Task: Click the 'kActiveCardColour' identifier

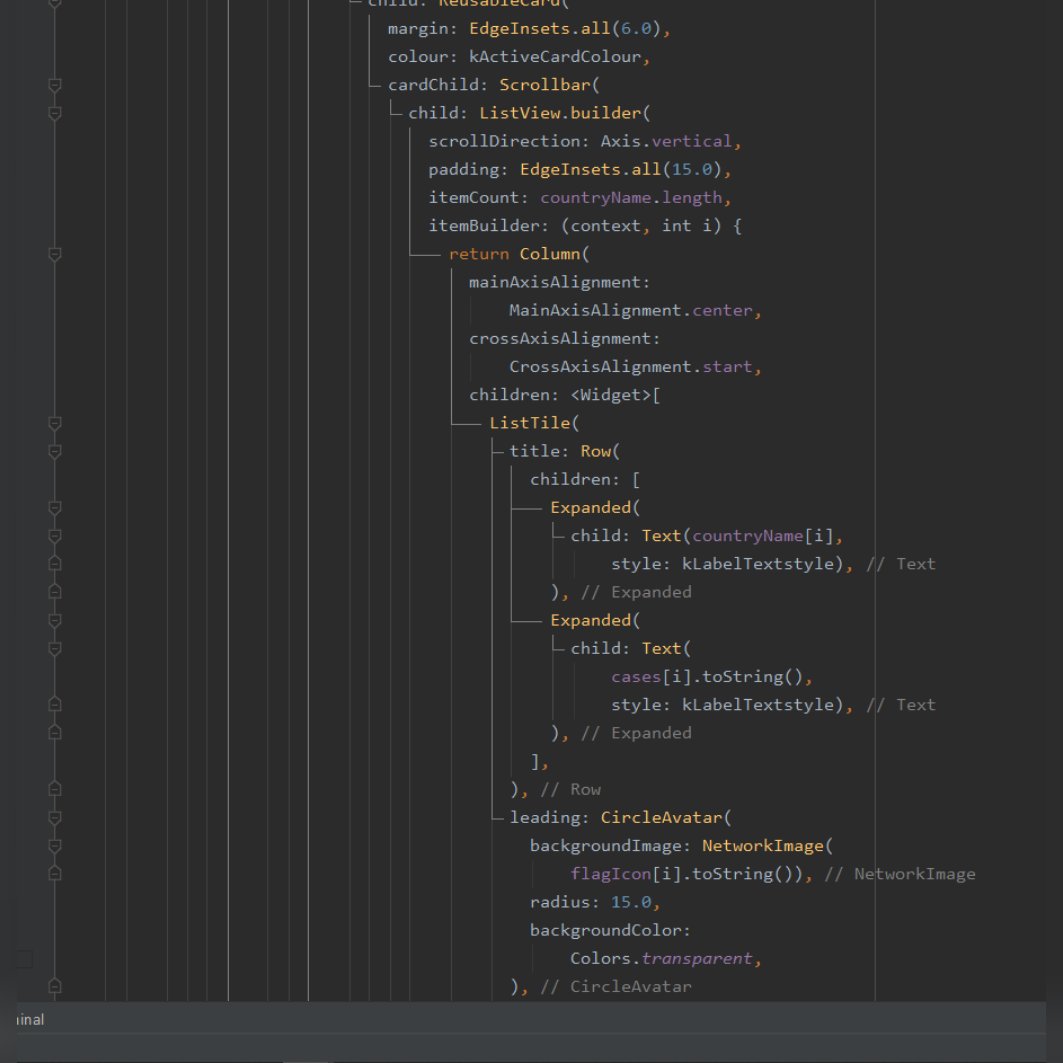Action: (555, 57)
